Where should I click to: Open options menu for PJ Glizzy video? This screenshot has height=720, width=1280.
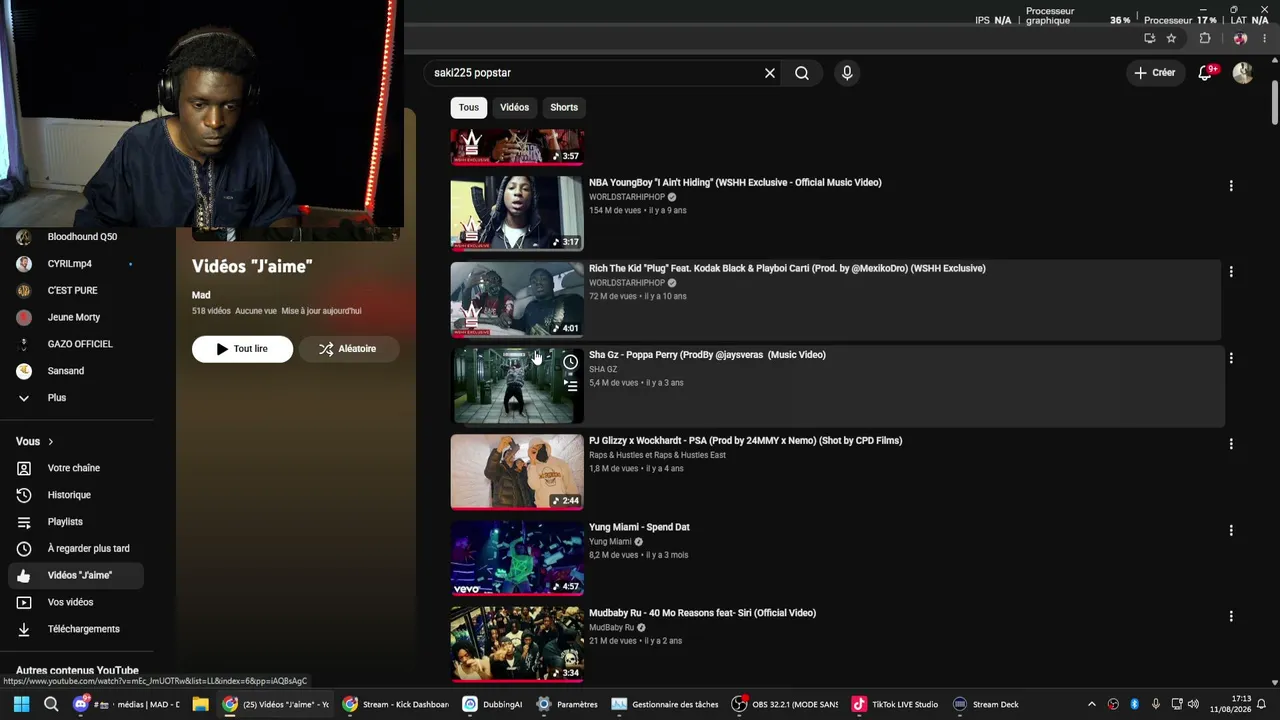1231,444
